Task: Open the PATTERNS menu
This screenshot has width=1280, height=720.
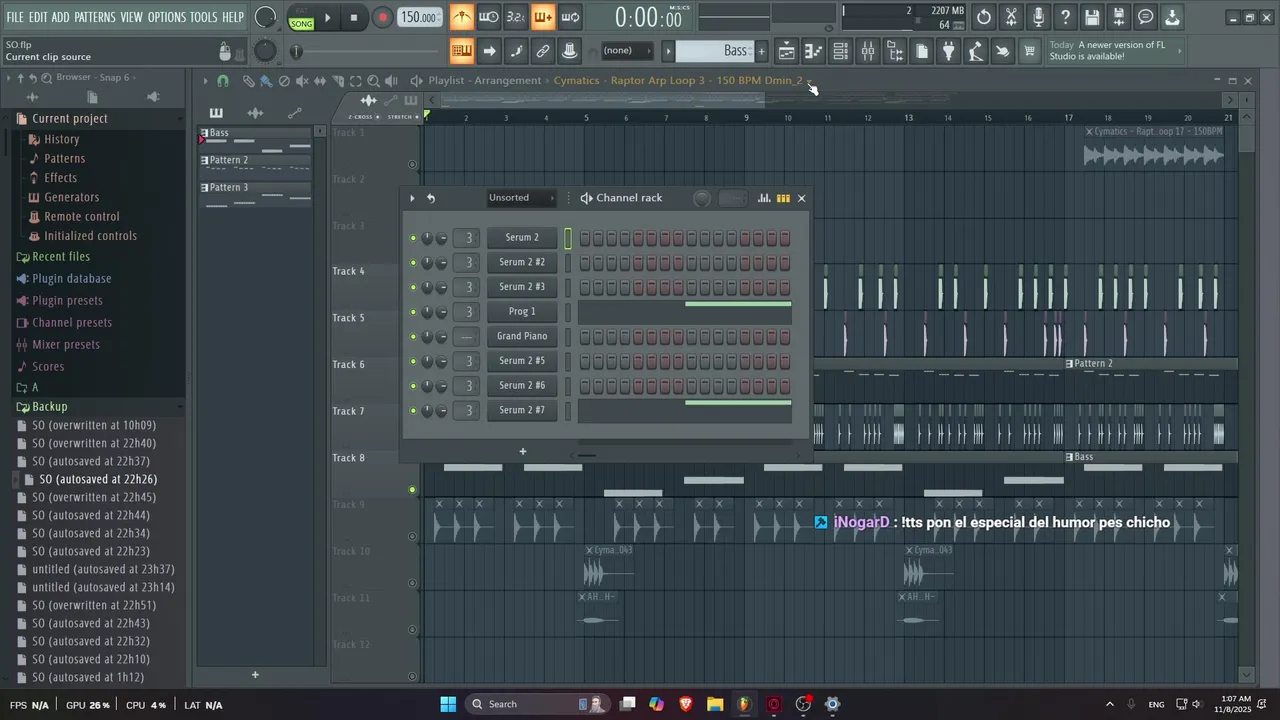Action: [95, 17]
